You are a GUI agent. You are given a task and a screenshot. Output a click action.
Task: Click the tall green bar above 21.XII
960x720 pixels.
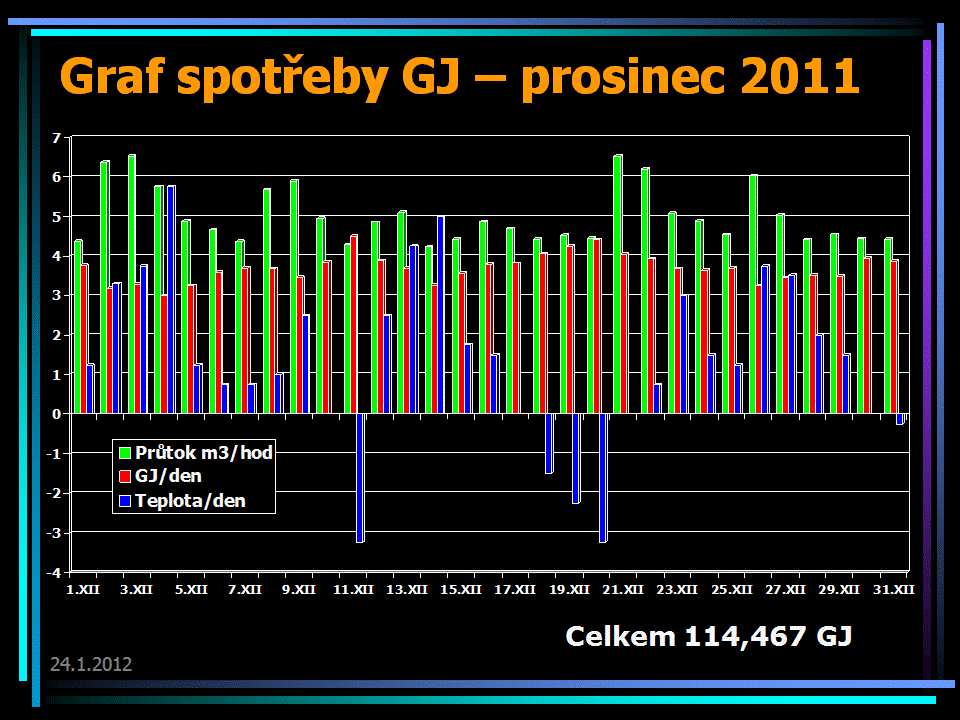[x=617, y=285]
